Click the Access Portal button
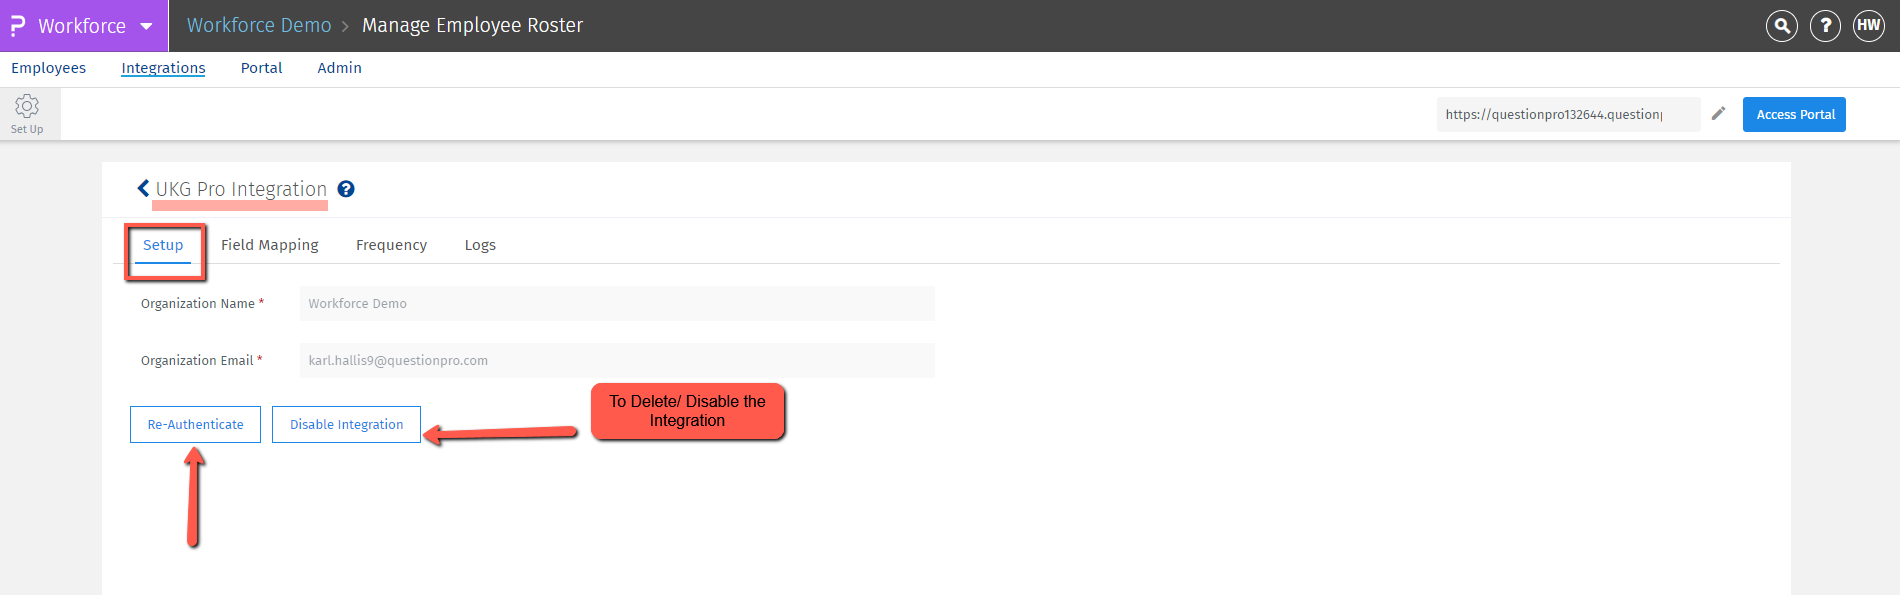This screenshot has width=1900, height=595. click(x=1794, y=114)
